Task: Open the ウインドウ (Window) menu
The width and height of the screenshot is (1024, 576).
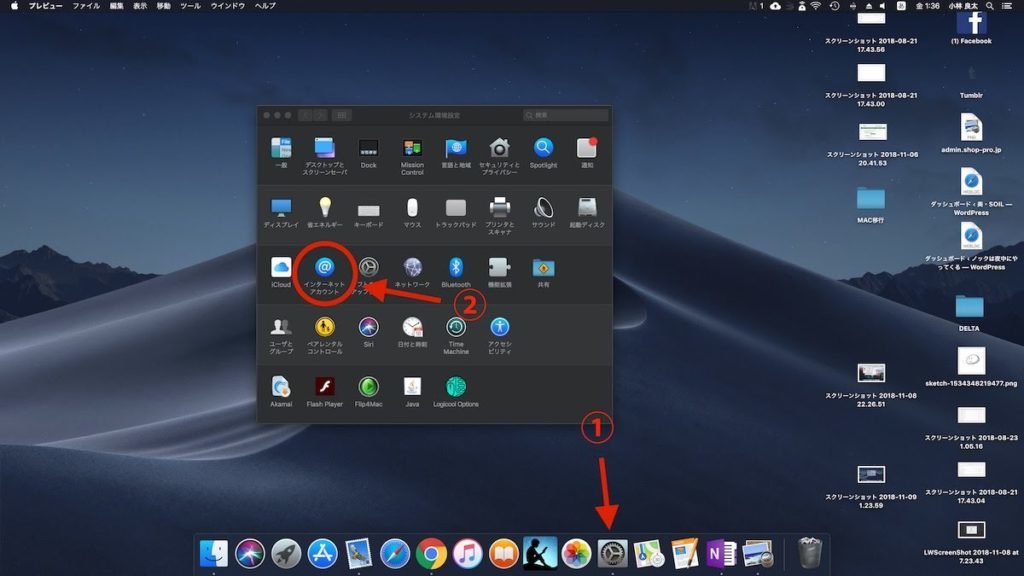Action: click(228, 6)
